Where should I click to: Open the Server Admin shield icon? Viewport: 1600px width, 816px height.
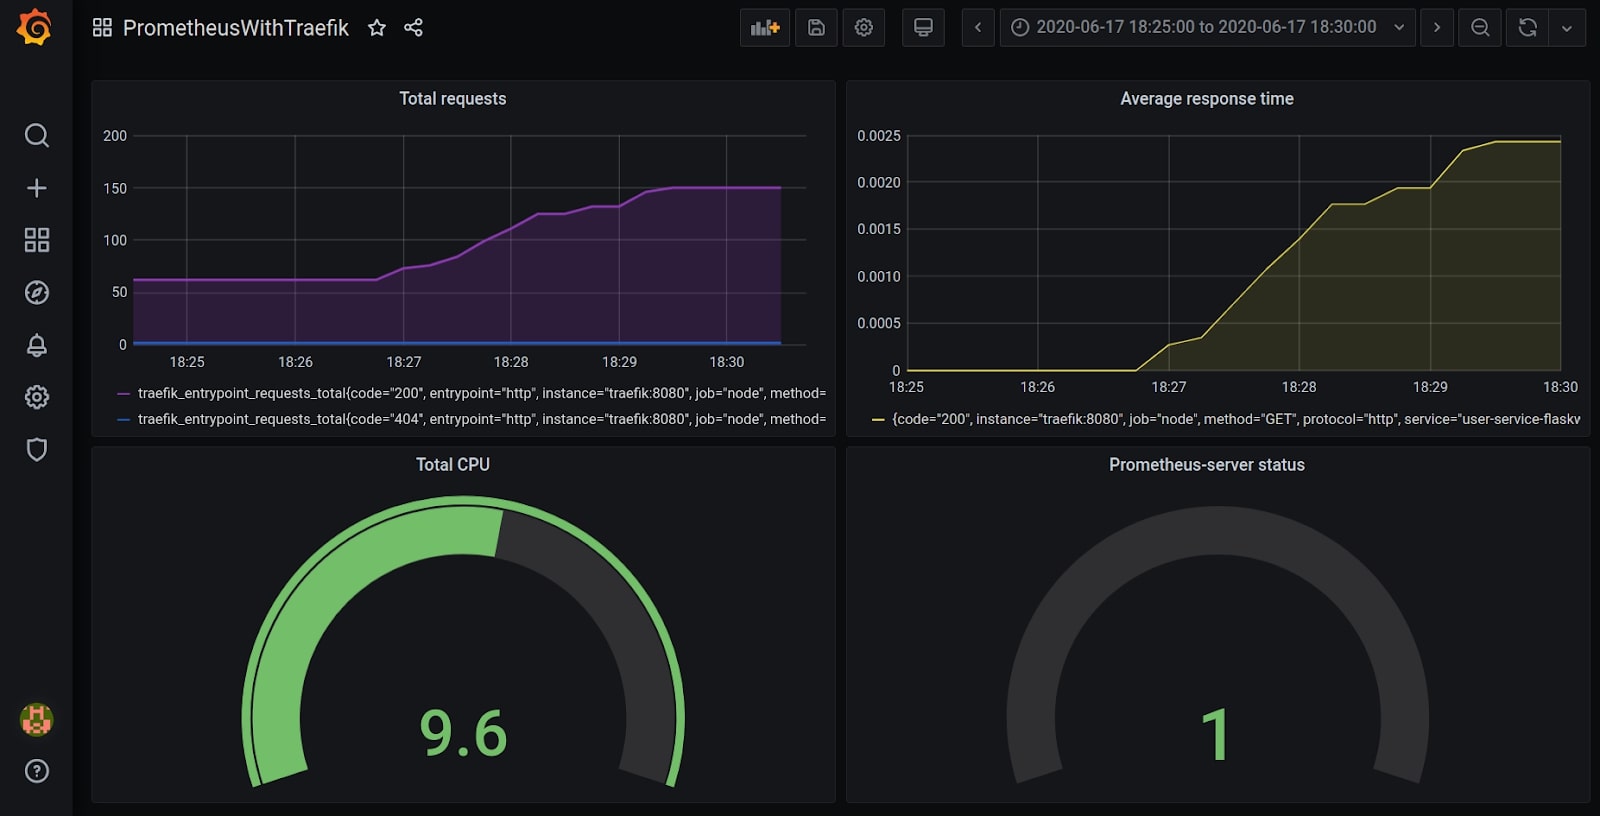point(36,449)
